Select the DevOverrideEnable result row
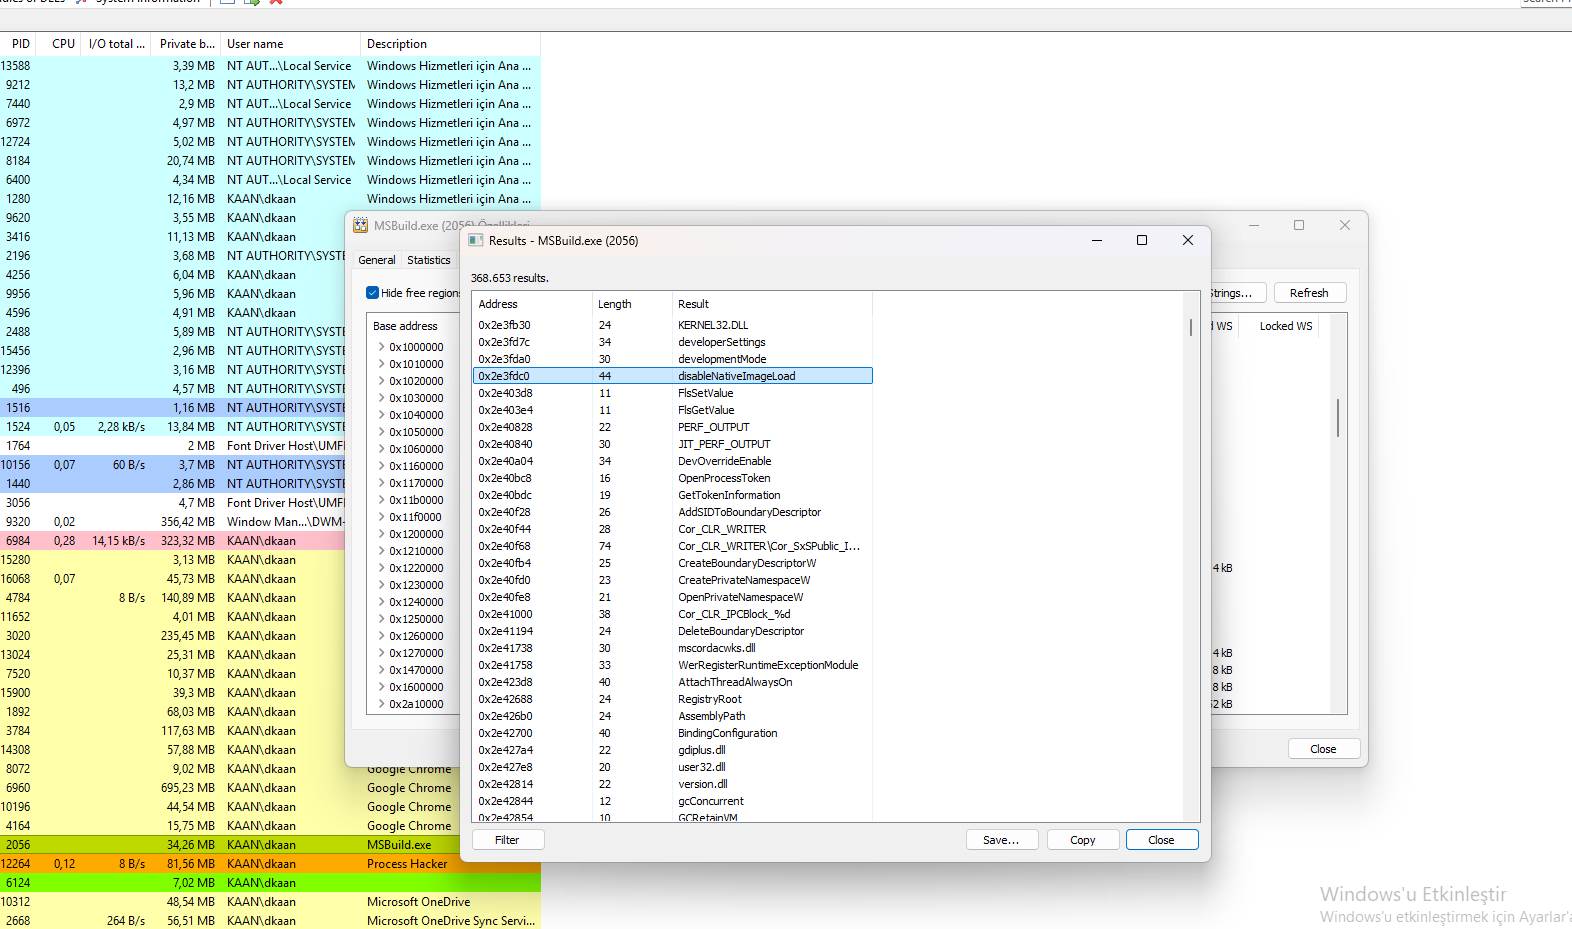This screenshot has height=929, width=1572. coord(672,461)
